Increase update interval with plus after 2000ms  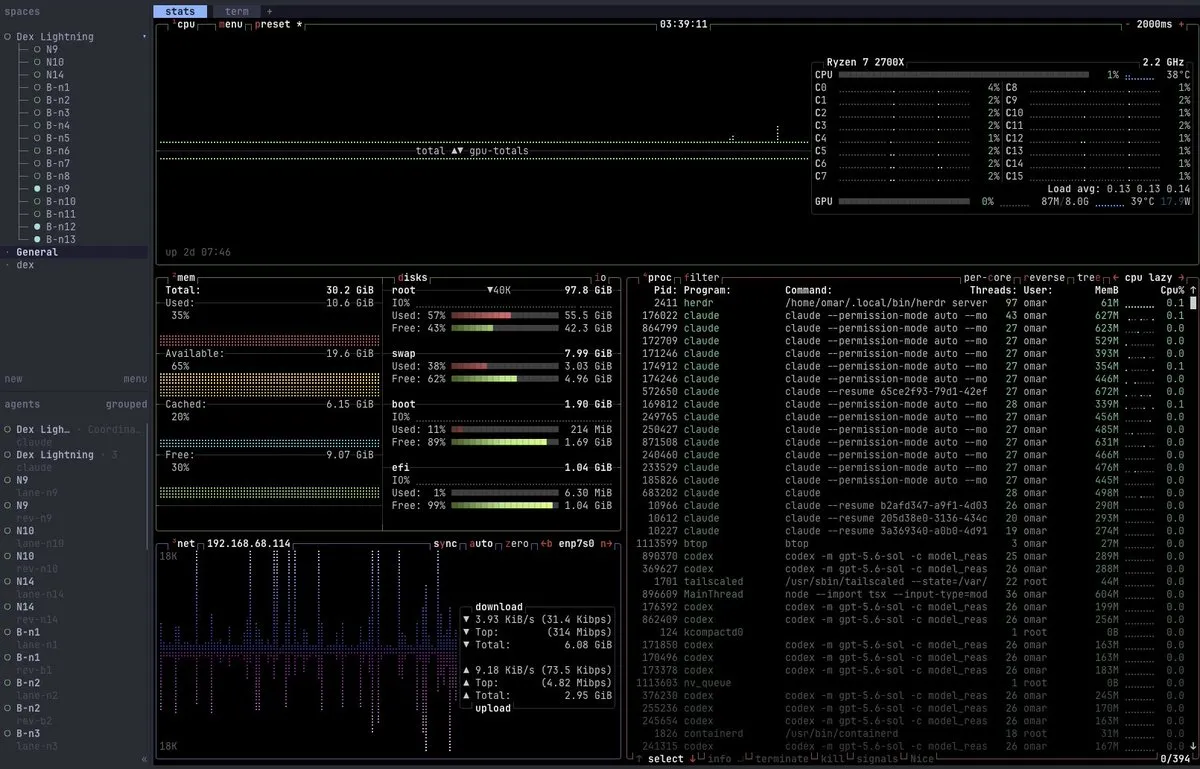tap(1183, 24)
